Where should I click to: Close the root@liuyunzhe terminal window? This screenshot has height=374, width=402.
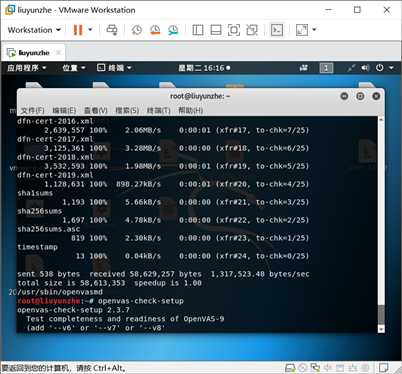click(x=376, y=96)
